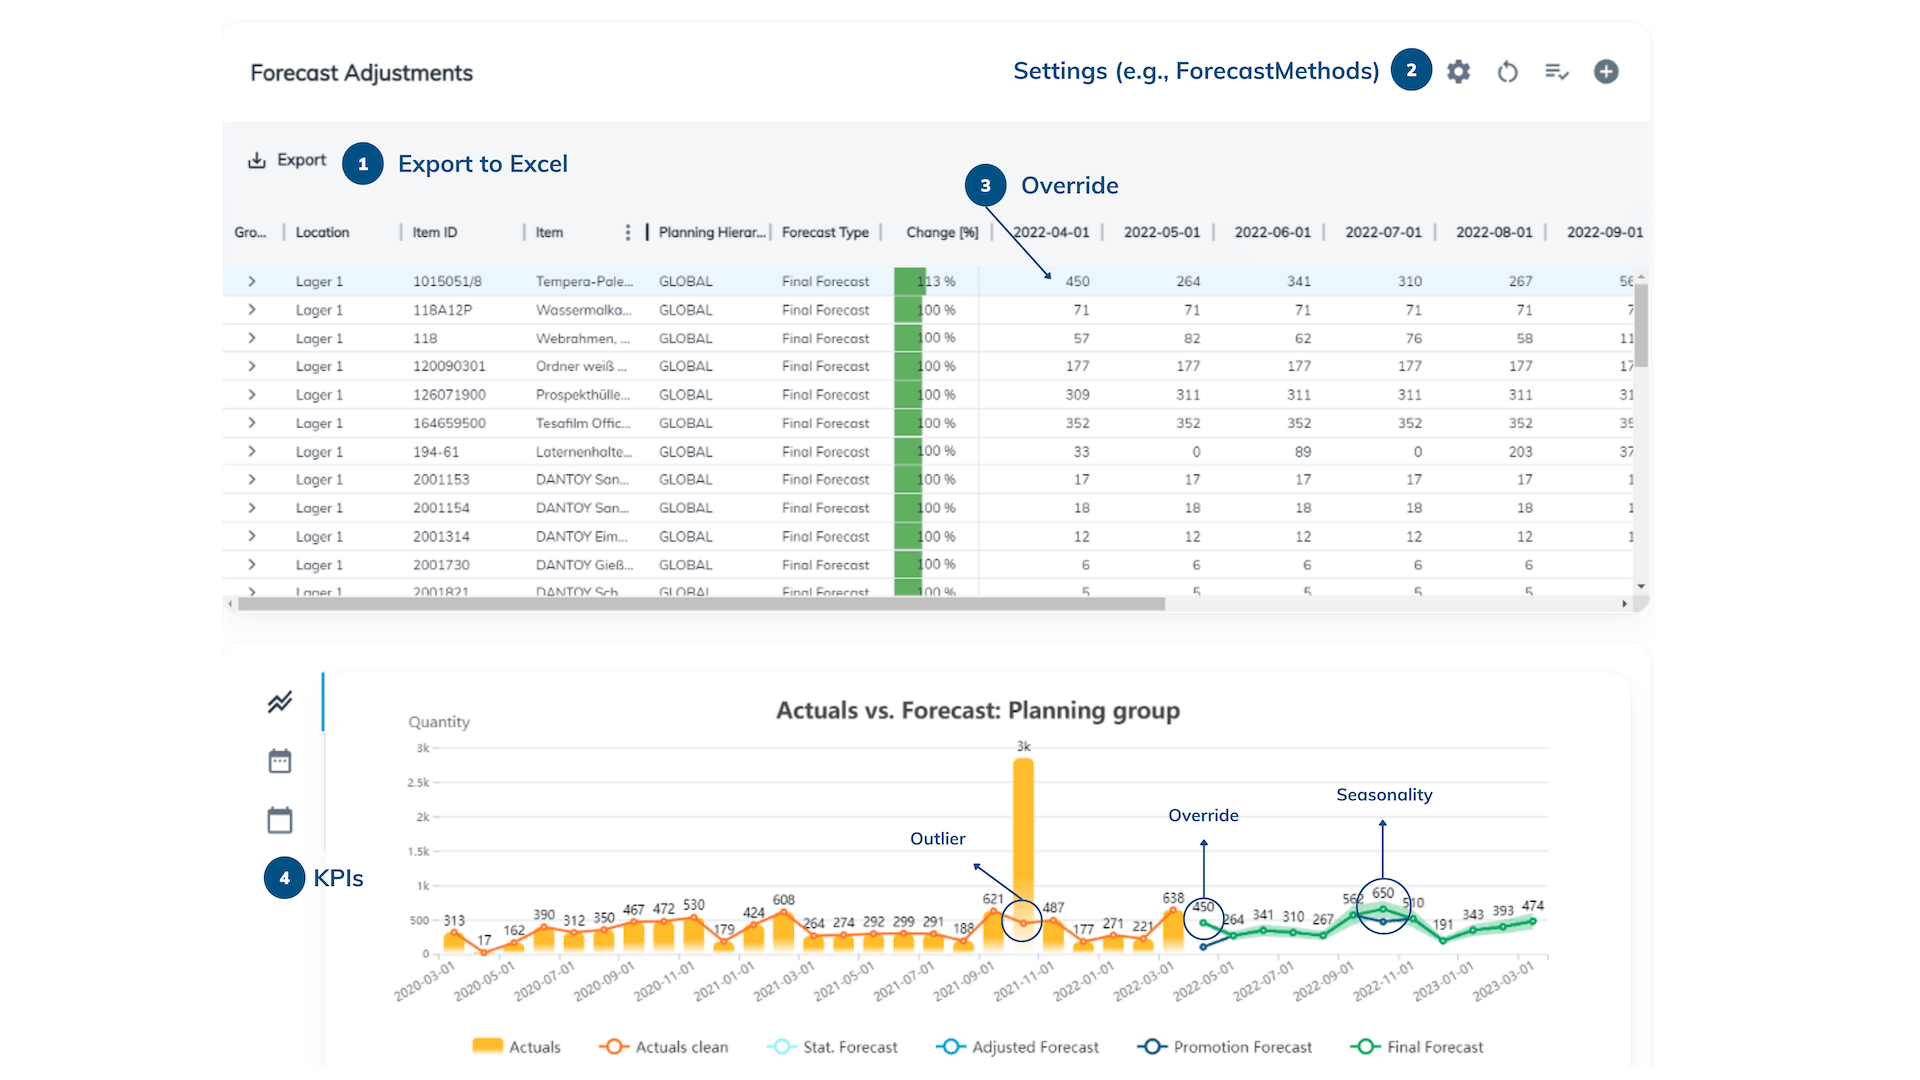Select the 450 override cell for 2022-04-01
The width and height of the screenshot is (1920, 1080).
coord(1077,282)
